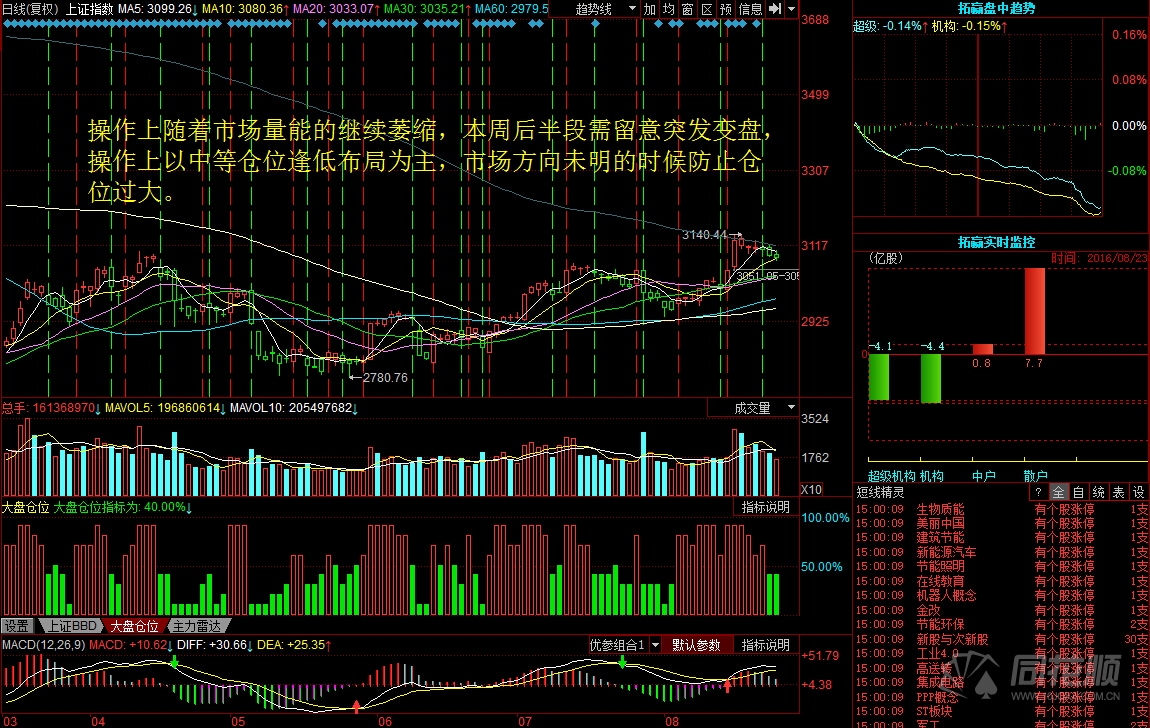The height and width of the screenshot is (728, 1150).
Task: Click the right-arrow jump-to-end icon
Action: coord(774,9)
